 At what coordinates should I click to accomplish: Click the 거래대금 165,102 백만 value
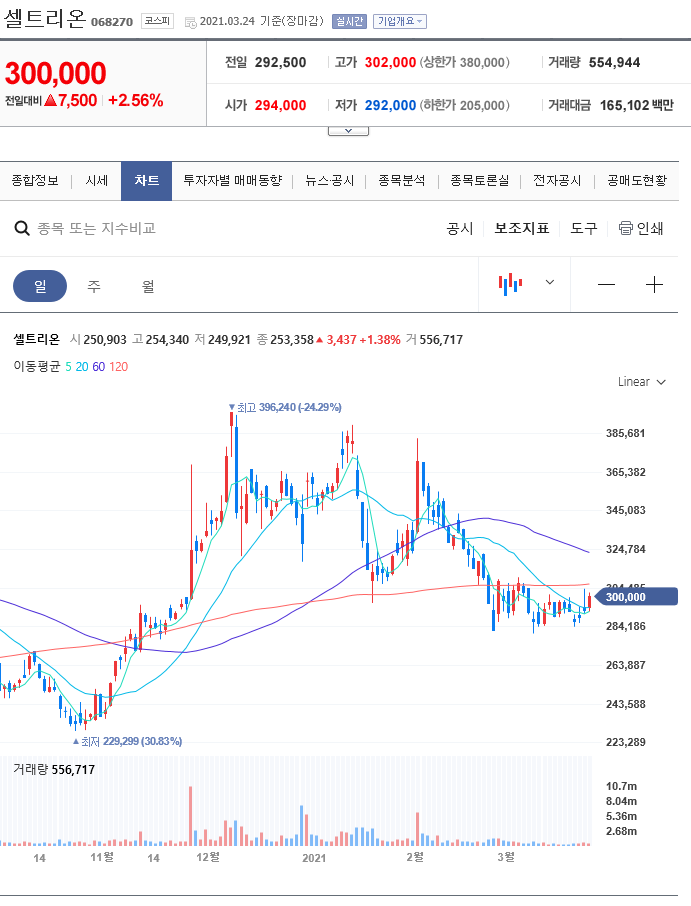pos(637,105)
